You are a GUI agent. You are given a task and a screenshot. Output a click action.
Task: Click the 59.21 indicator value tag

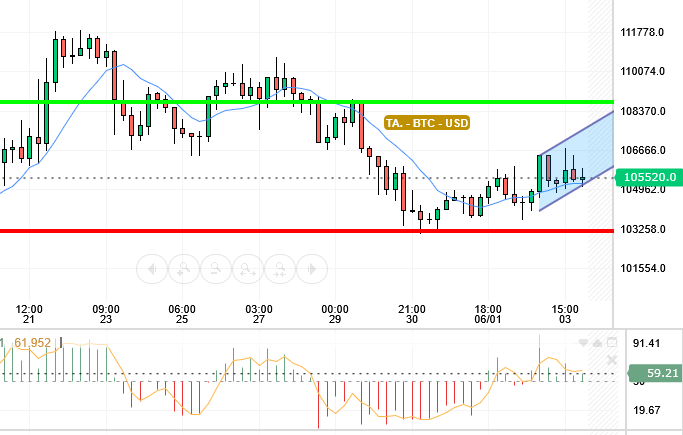(656, 373)
